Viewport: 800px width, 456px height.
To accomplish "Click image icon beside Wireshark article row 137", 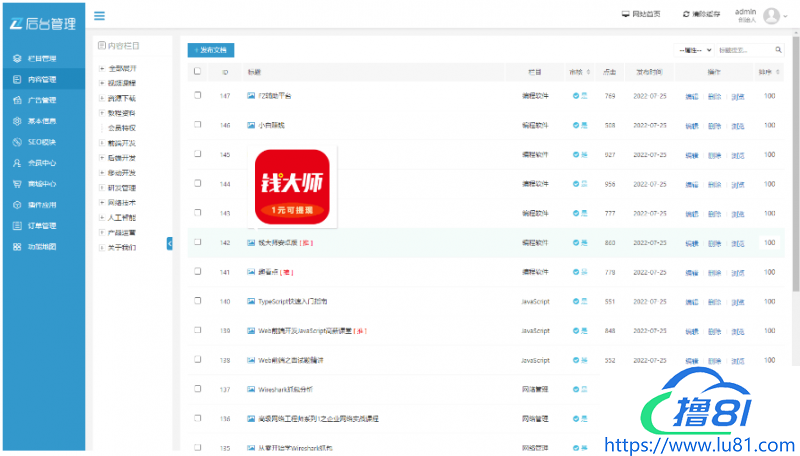I will pyautogui.click(x=251, y=388).
